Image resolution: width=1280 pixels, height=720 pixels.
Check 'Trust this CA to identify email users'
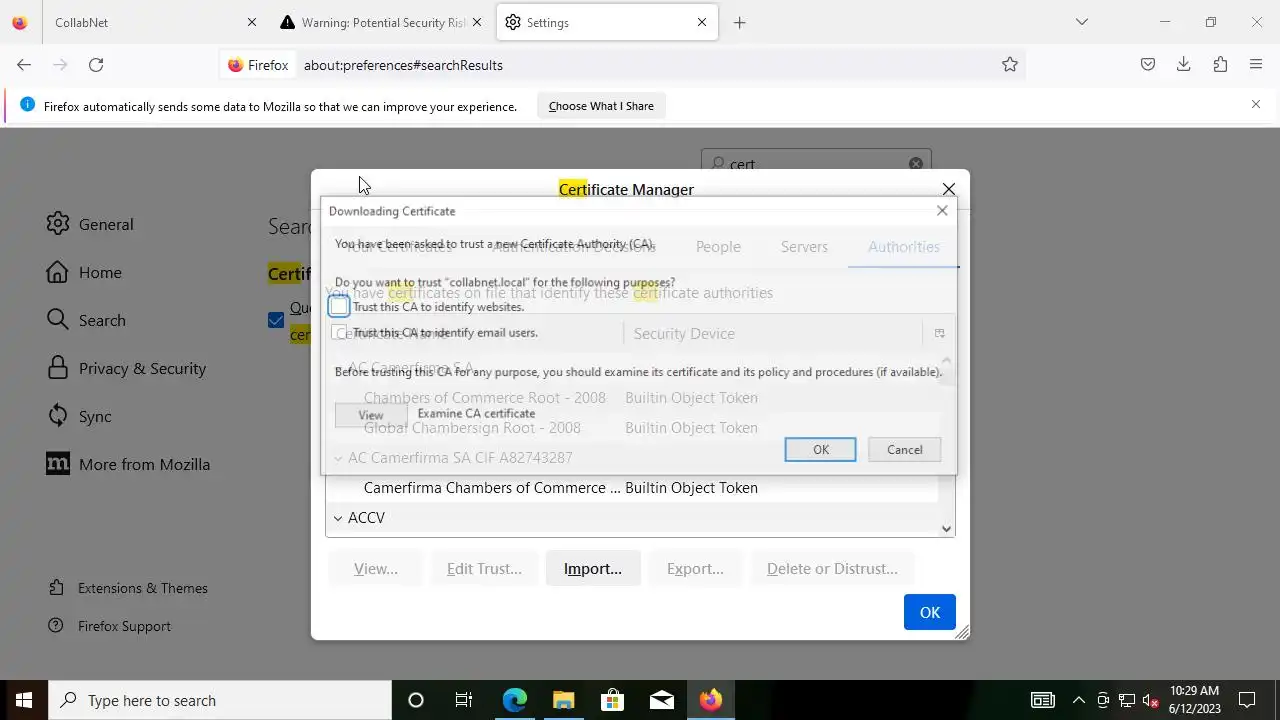(x=339, y=332)
